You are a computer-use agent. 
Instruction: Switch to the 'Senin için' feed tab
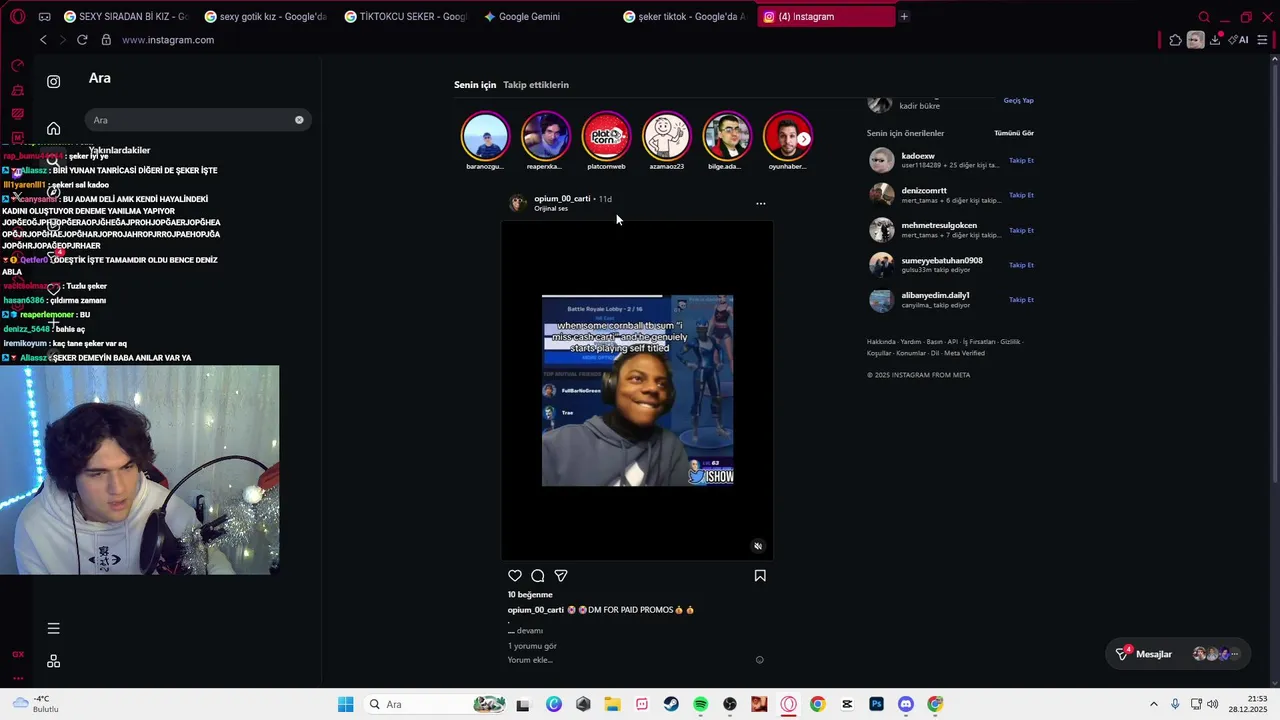[475, 85]
